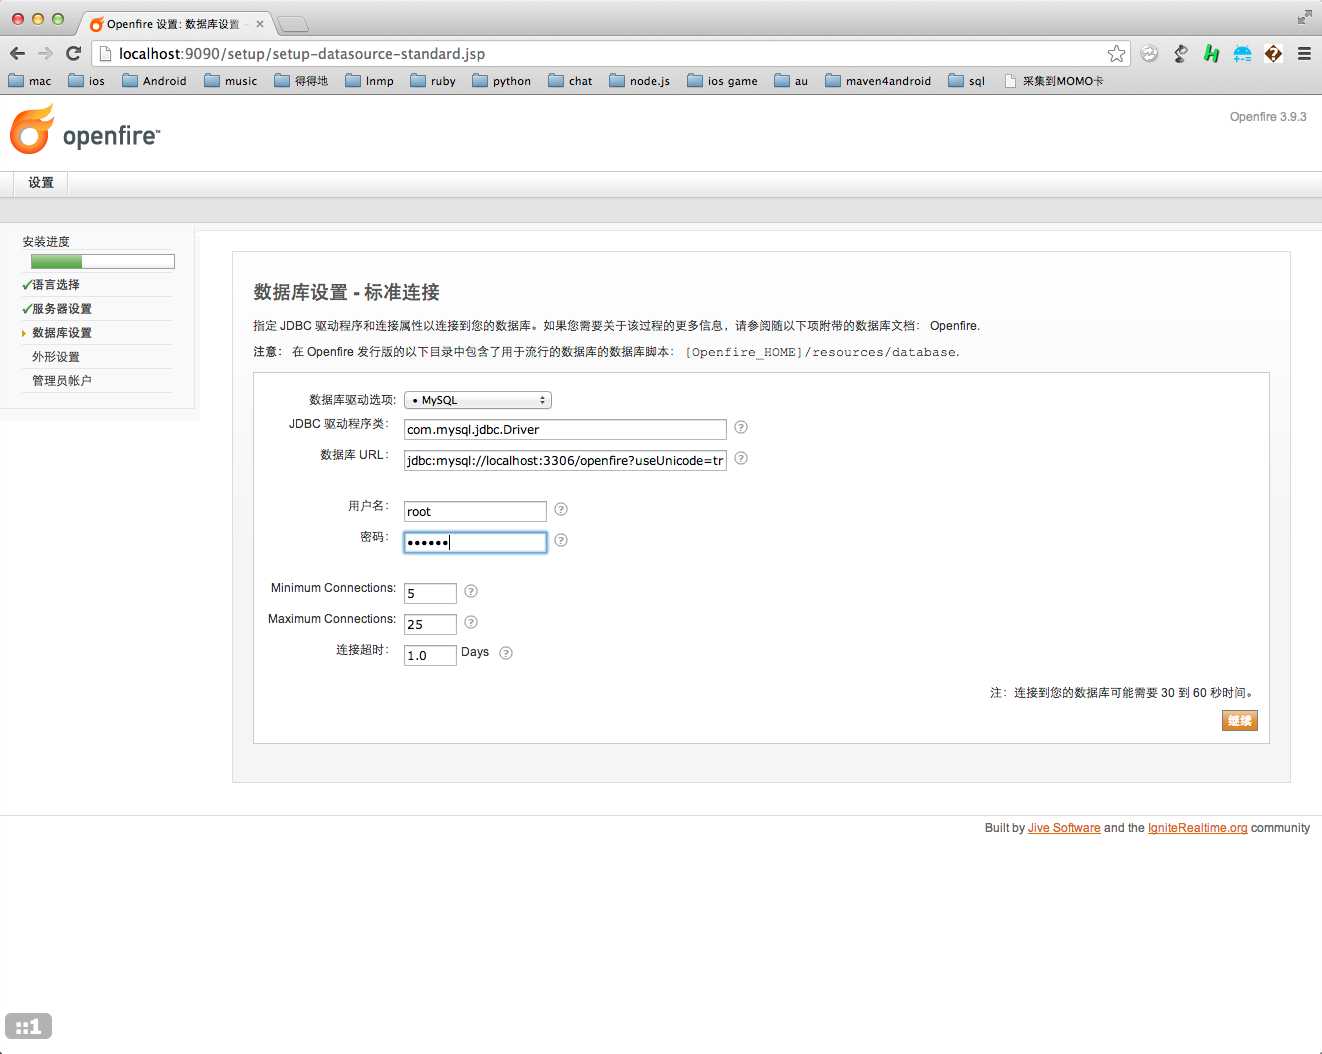This screenshot has width=1322, height=1054.
Task: Click the orange 继续 continue button
Action: click(1240, 721)
